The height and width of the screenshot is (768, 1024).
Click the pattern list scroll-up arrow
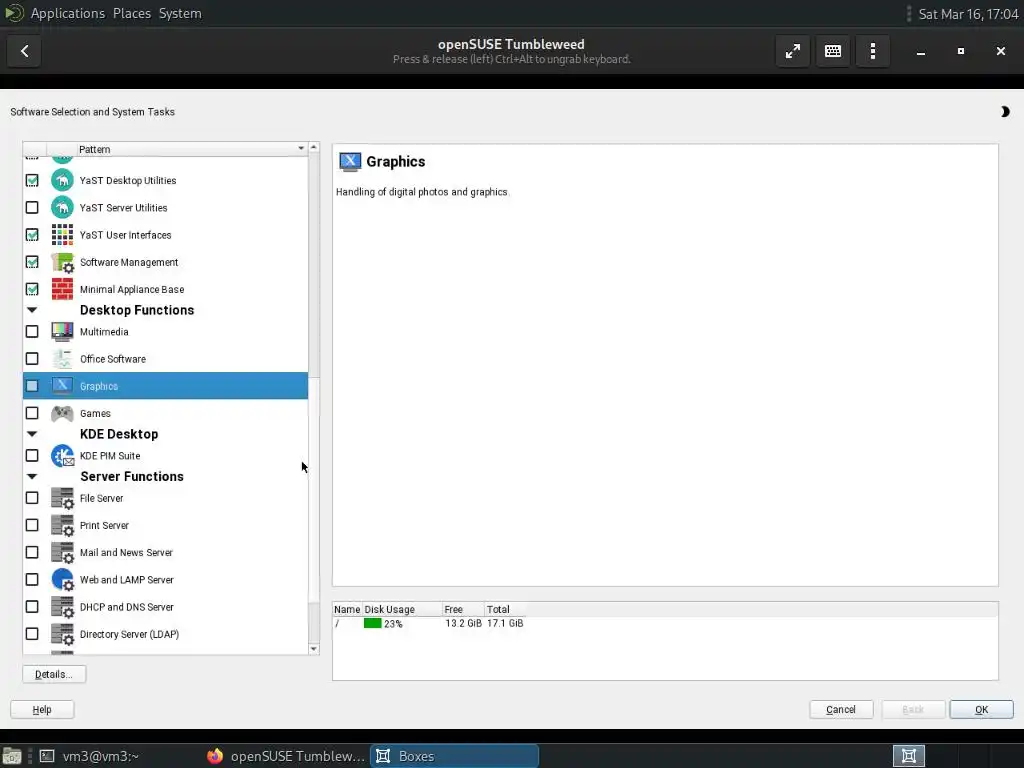point(313,148)
